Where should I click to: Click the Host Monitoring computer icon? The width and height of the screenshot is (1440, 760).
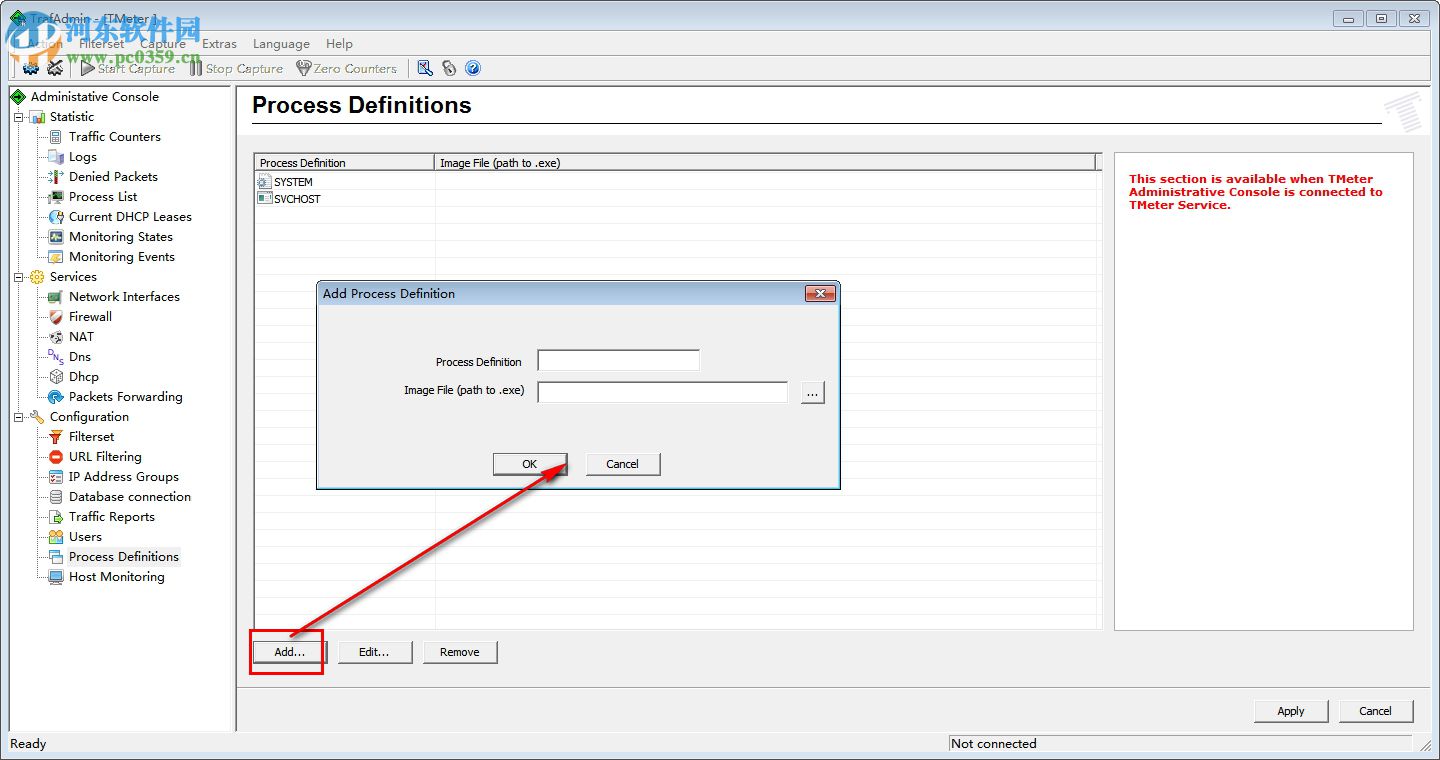point(56,577)
